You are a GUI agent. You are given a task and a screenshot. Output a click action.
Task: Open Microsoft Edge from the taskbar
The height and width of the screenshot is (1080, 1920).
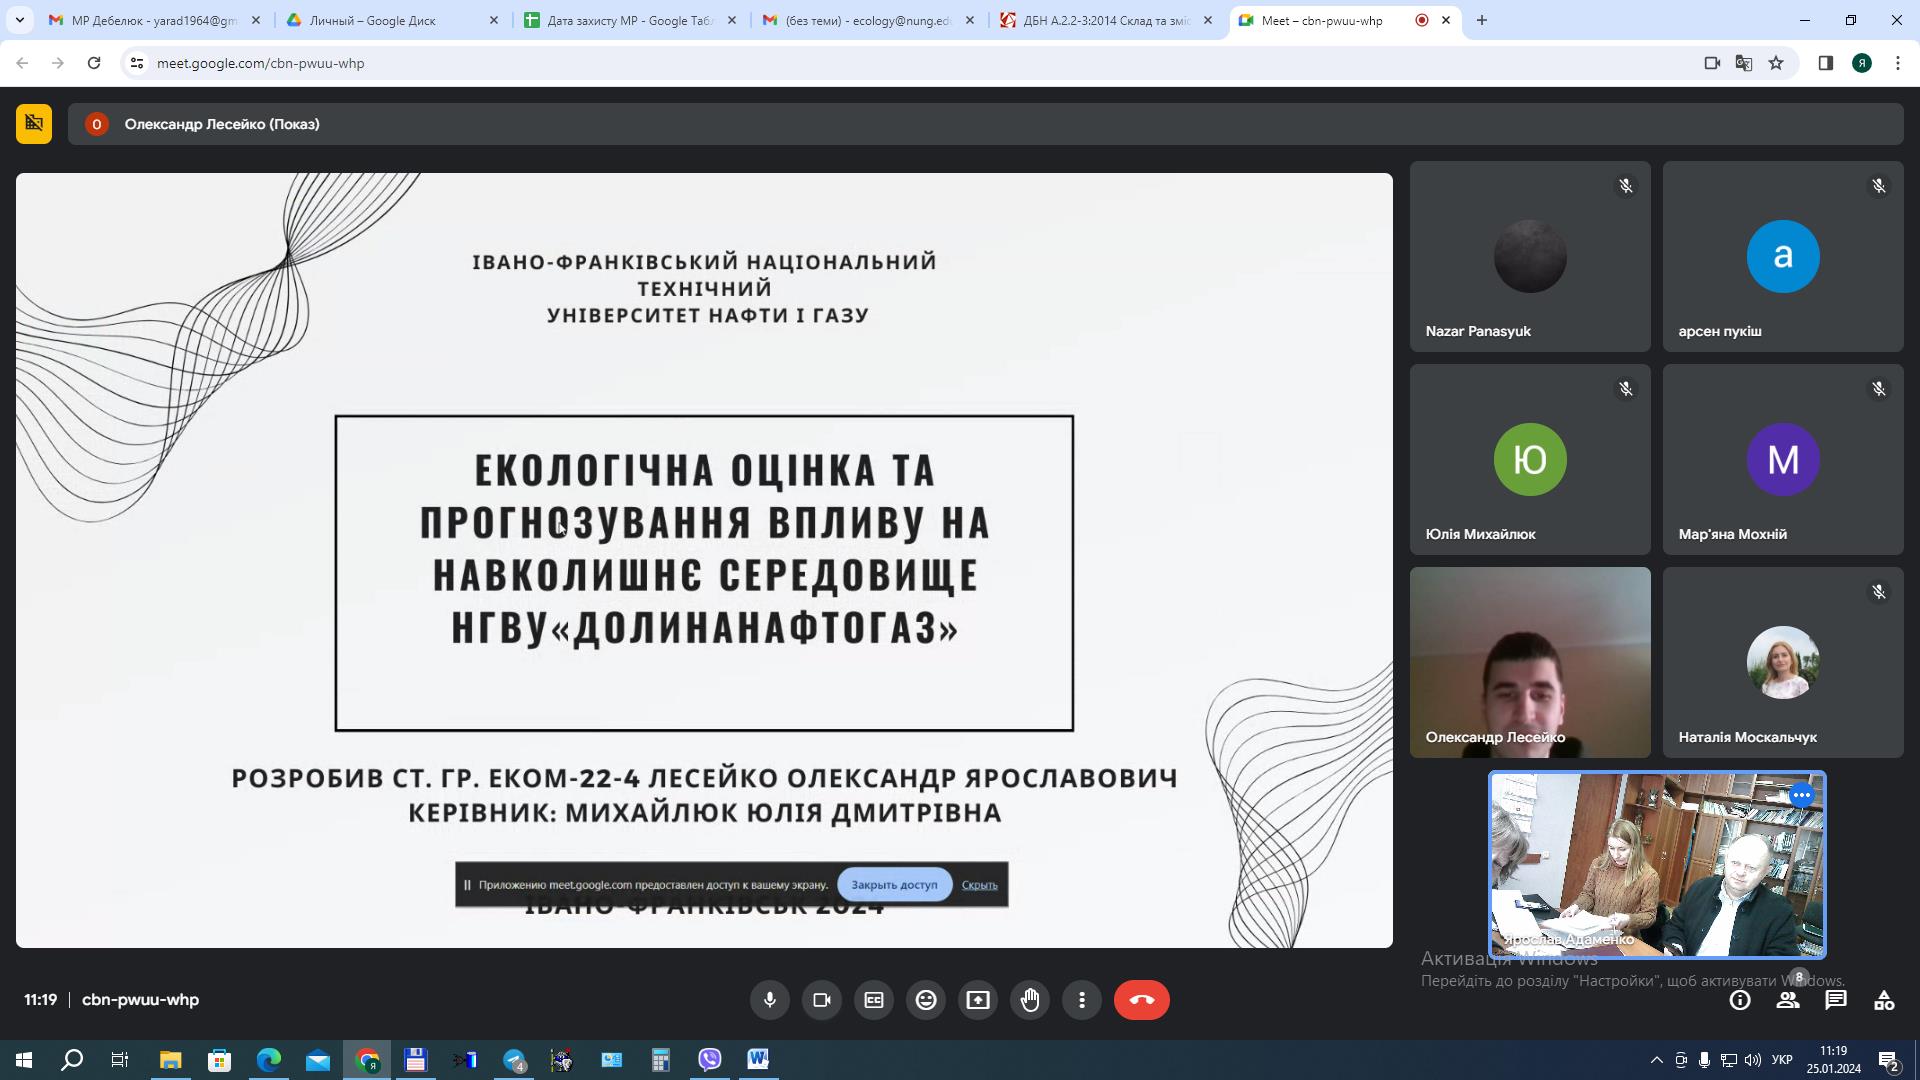point(268,1060)
